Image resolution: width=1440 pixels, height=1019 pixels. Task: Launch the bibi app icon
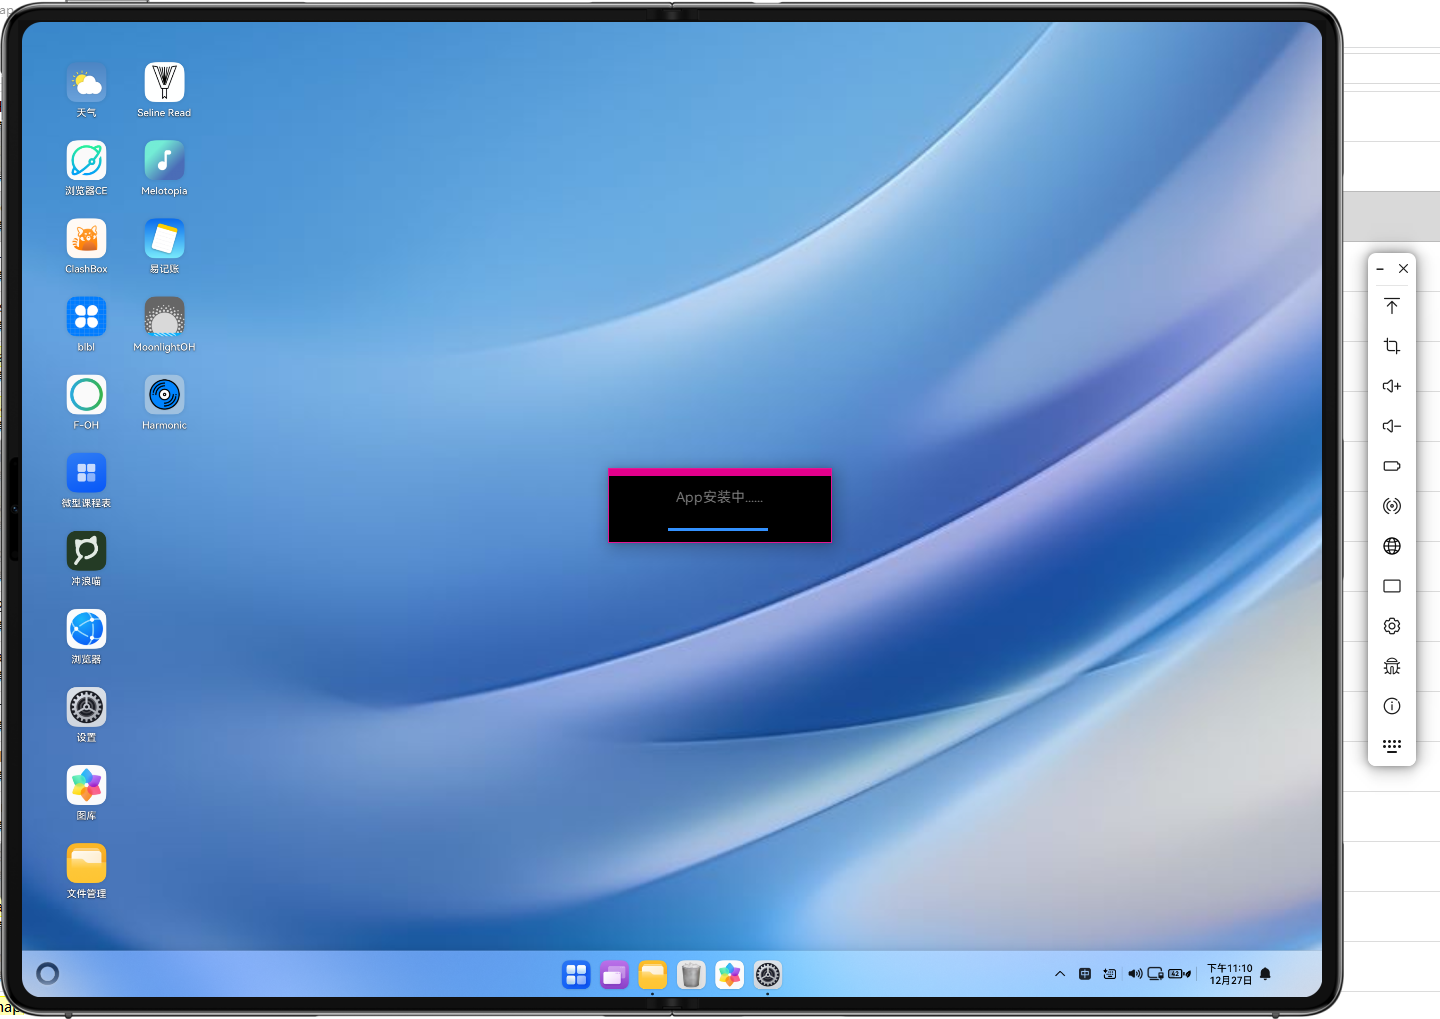click(x=86, y=317)
